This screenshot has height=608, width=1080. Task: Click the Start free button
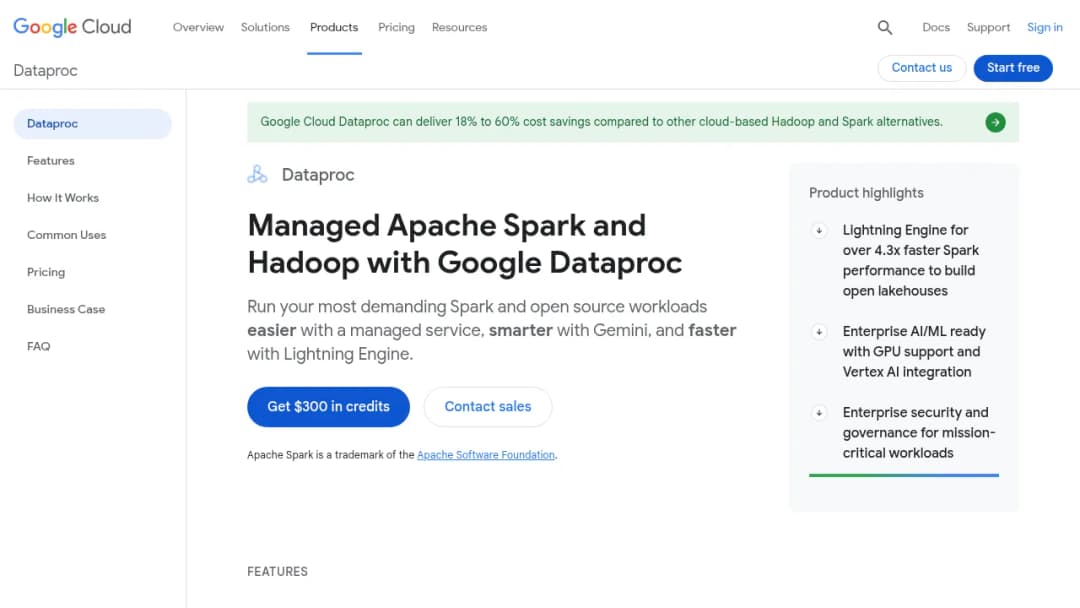point(1013,68)
